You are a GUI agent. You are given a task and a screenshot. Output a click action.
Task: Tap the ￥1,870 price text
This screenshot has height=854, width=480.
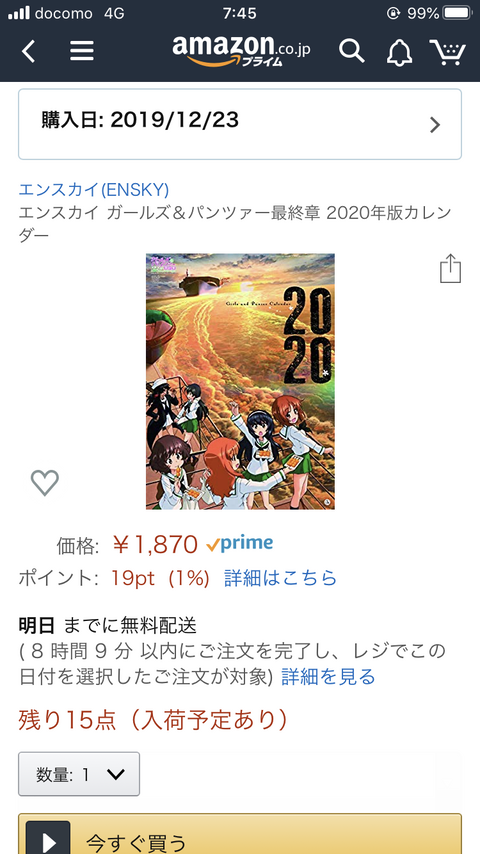tap(155, 544)
